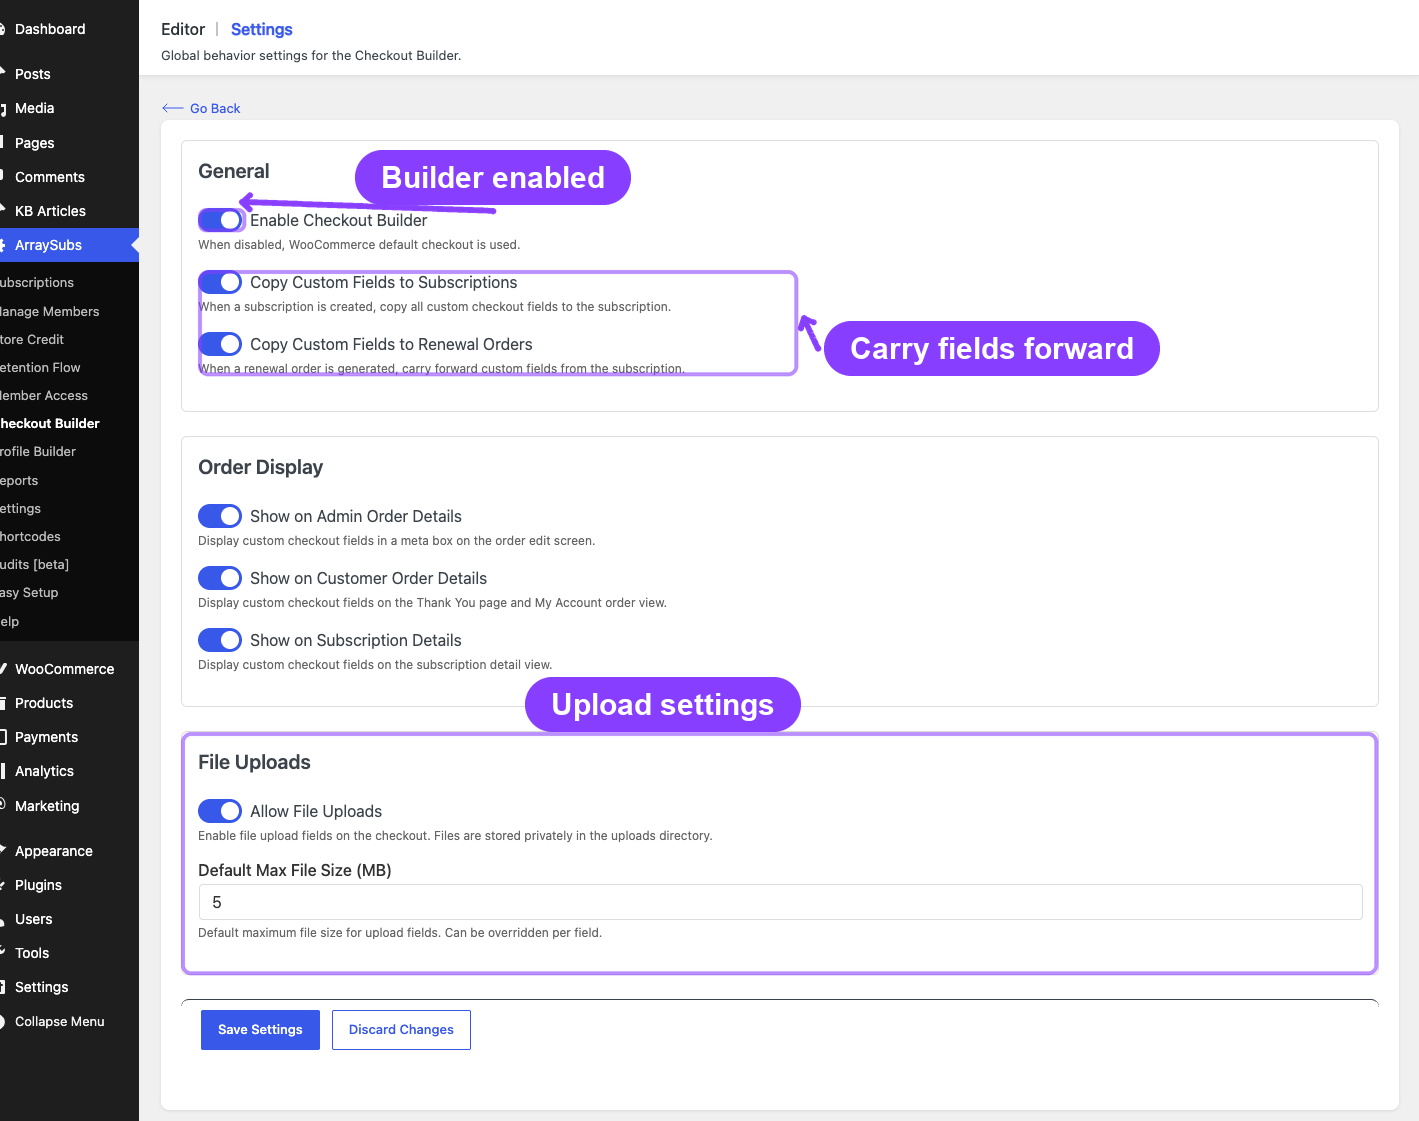Screen dimensions: 1419x1121
Task: Open Posts menu
Action: pyautogui.click(x=69, y=74)
